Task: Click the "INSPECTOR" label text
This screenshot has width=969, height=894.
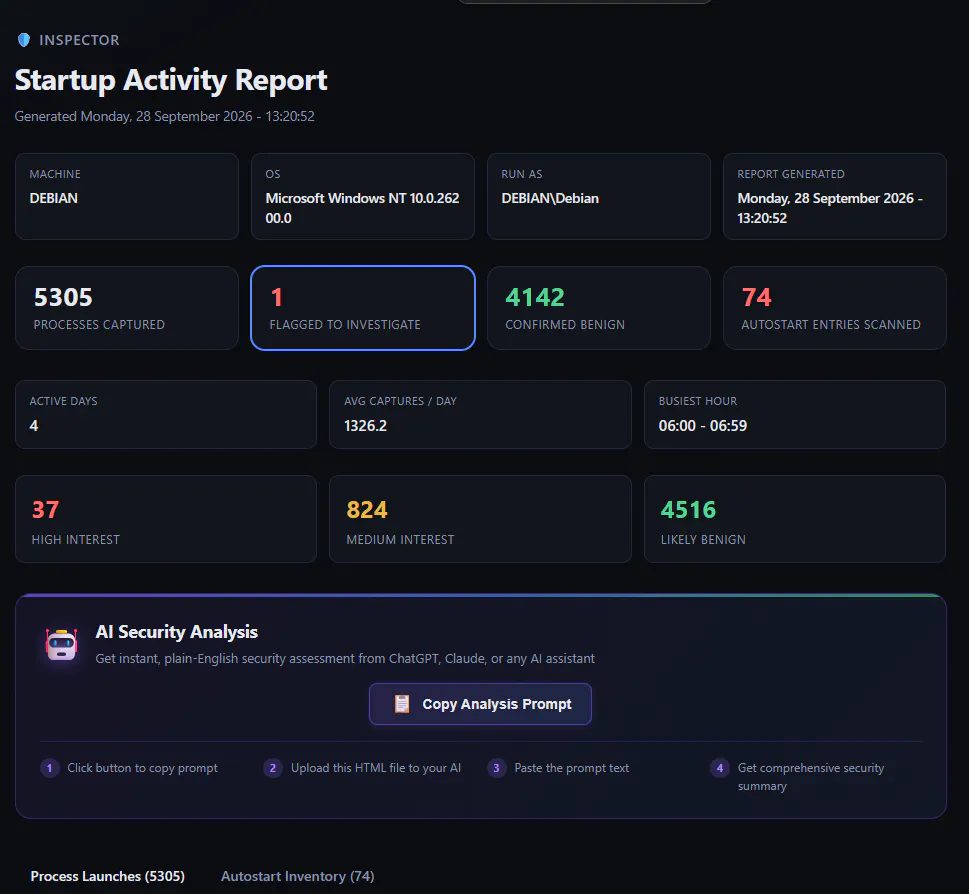Action: pyautogui.click(x=79, y=40)
